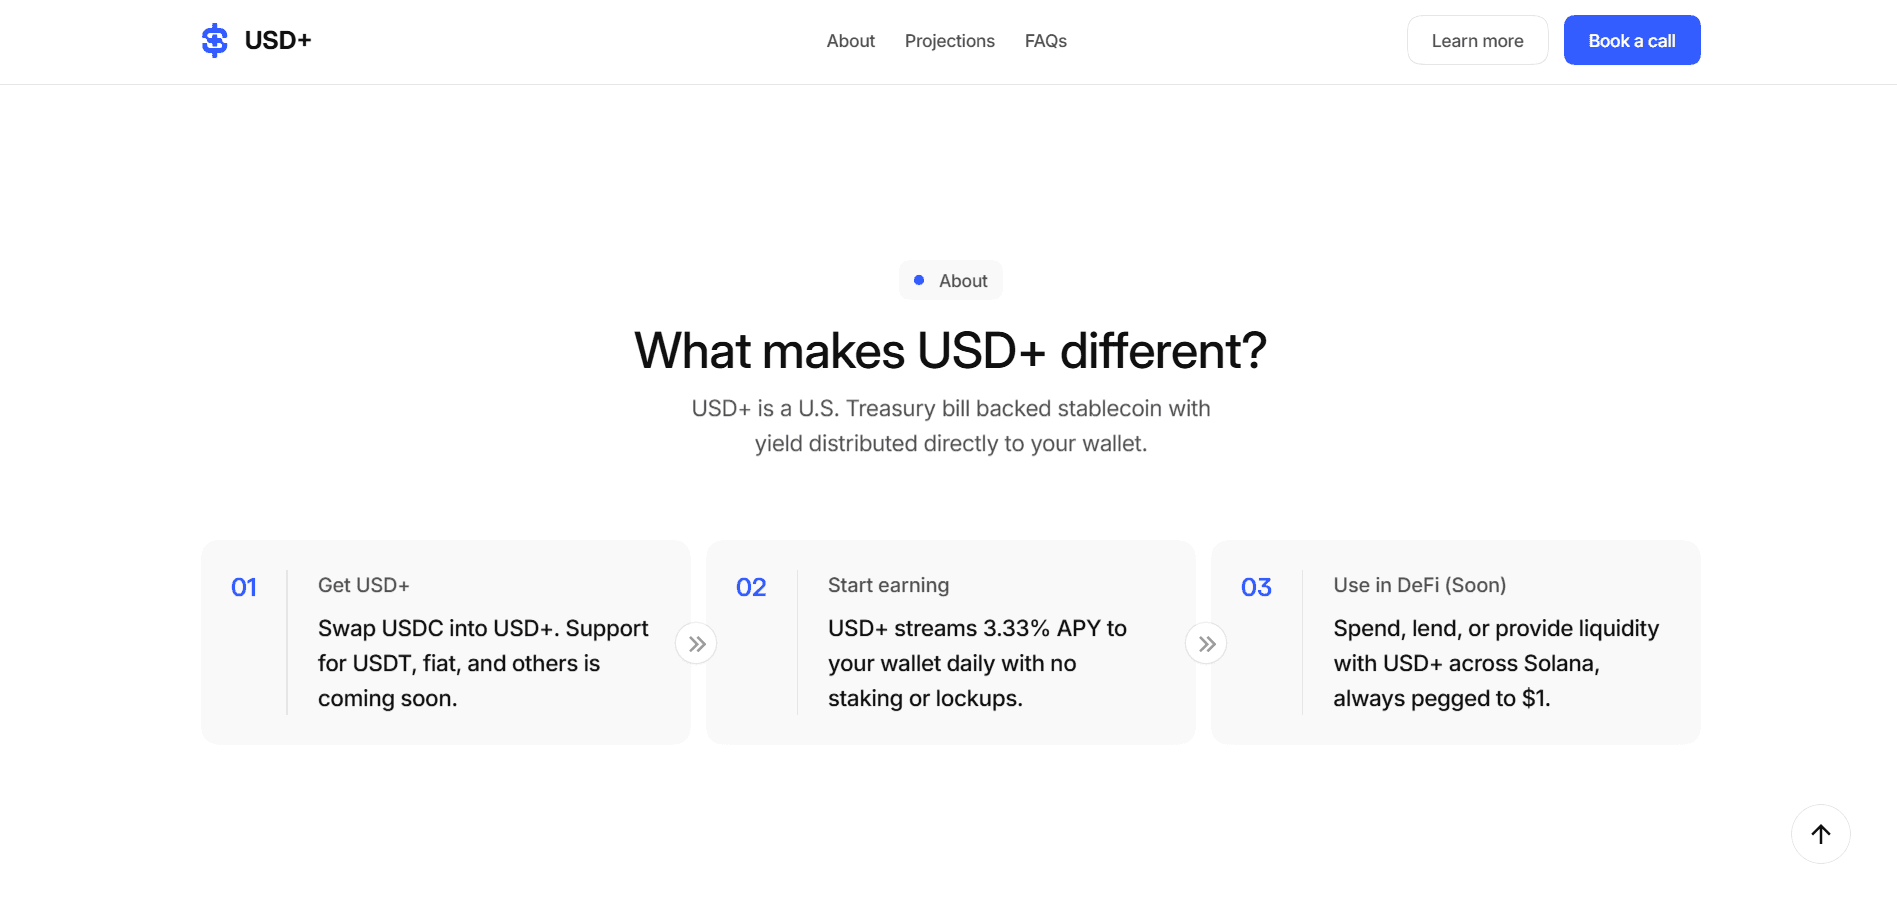The height and width of the screenshot is (901, 1897).
Task: Click the Book a call button
Action: [x=1631, y=40]
